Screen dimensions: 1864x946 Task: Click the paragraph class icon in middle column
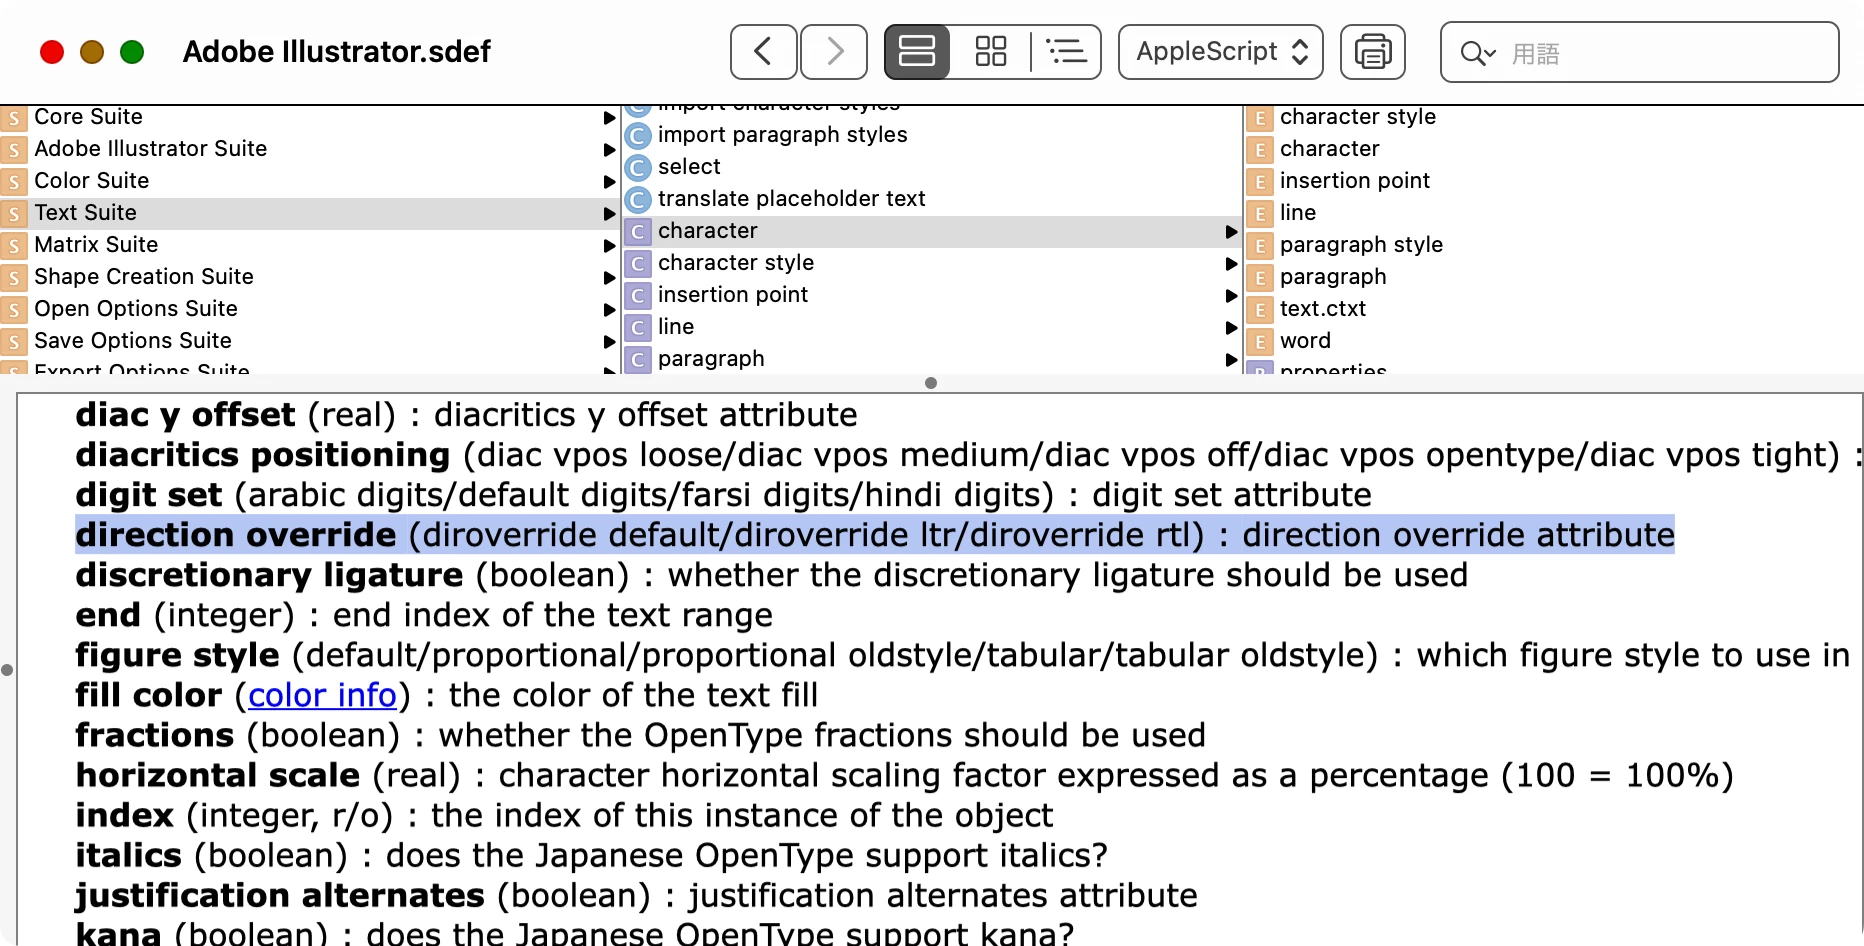638,360
